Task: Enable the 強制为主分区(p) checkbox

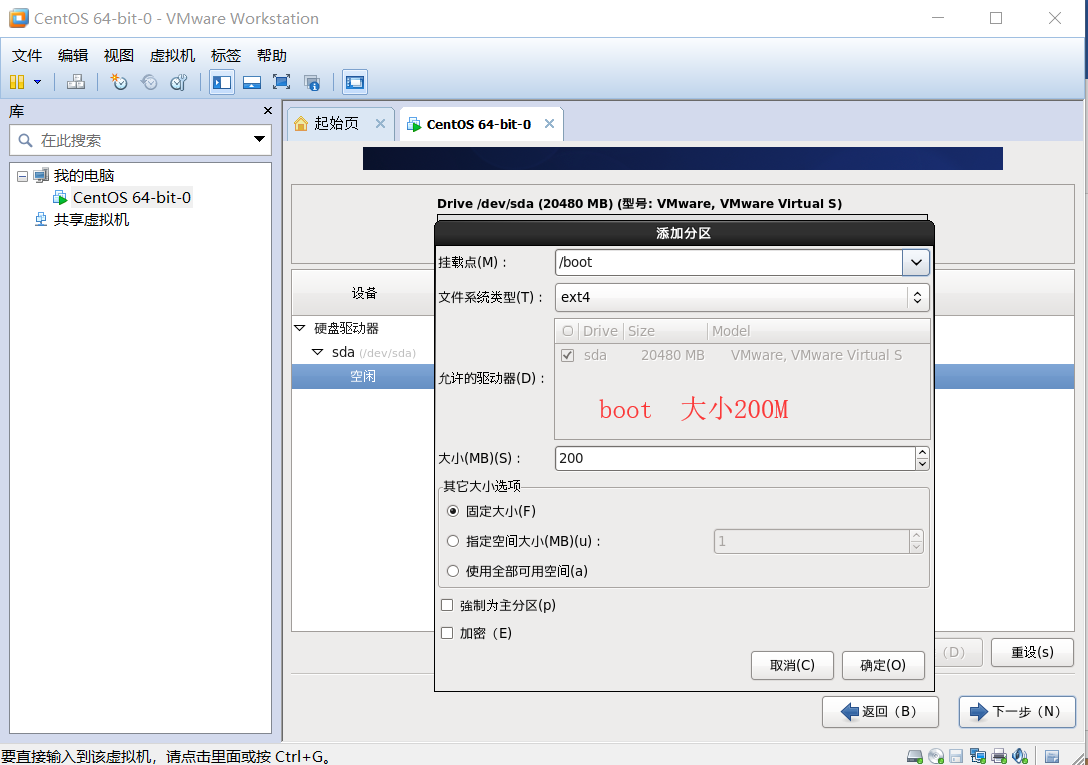Action: click(447, 605)
